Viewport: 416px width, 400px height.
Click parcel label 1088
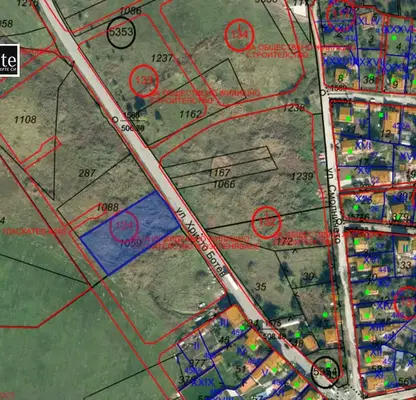tap(107, 207)
